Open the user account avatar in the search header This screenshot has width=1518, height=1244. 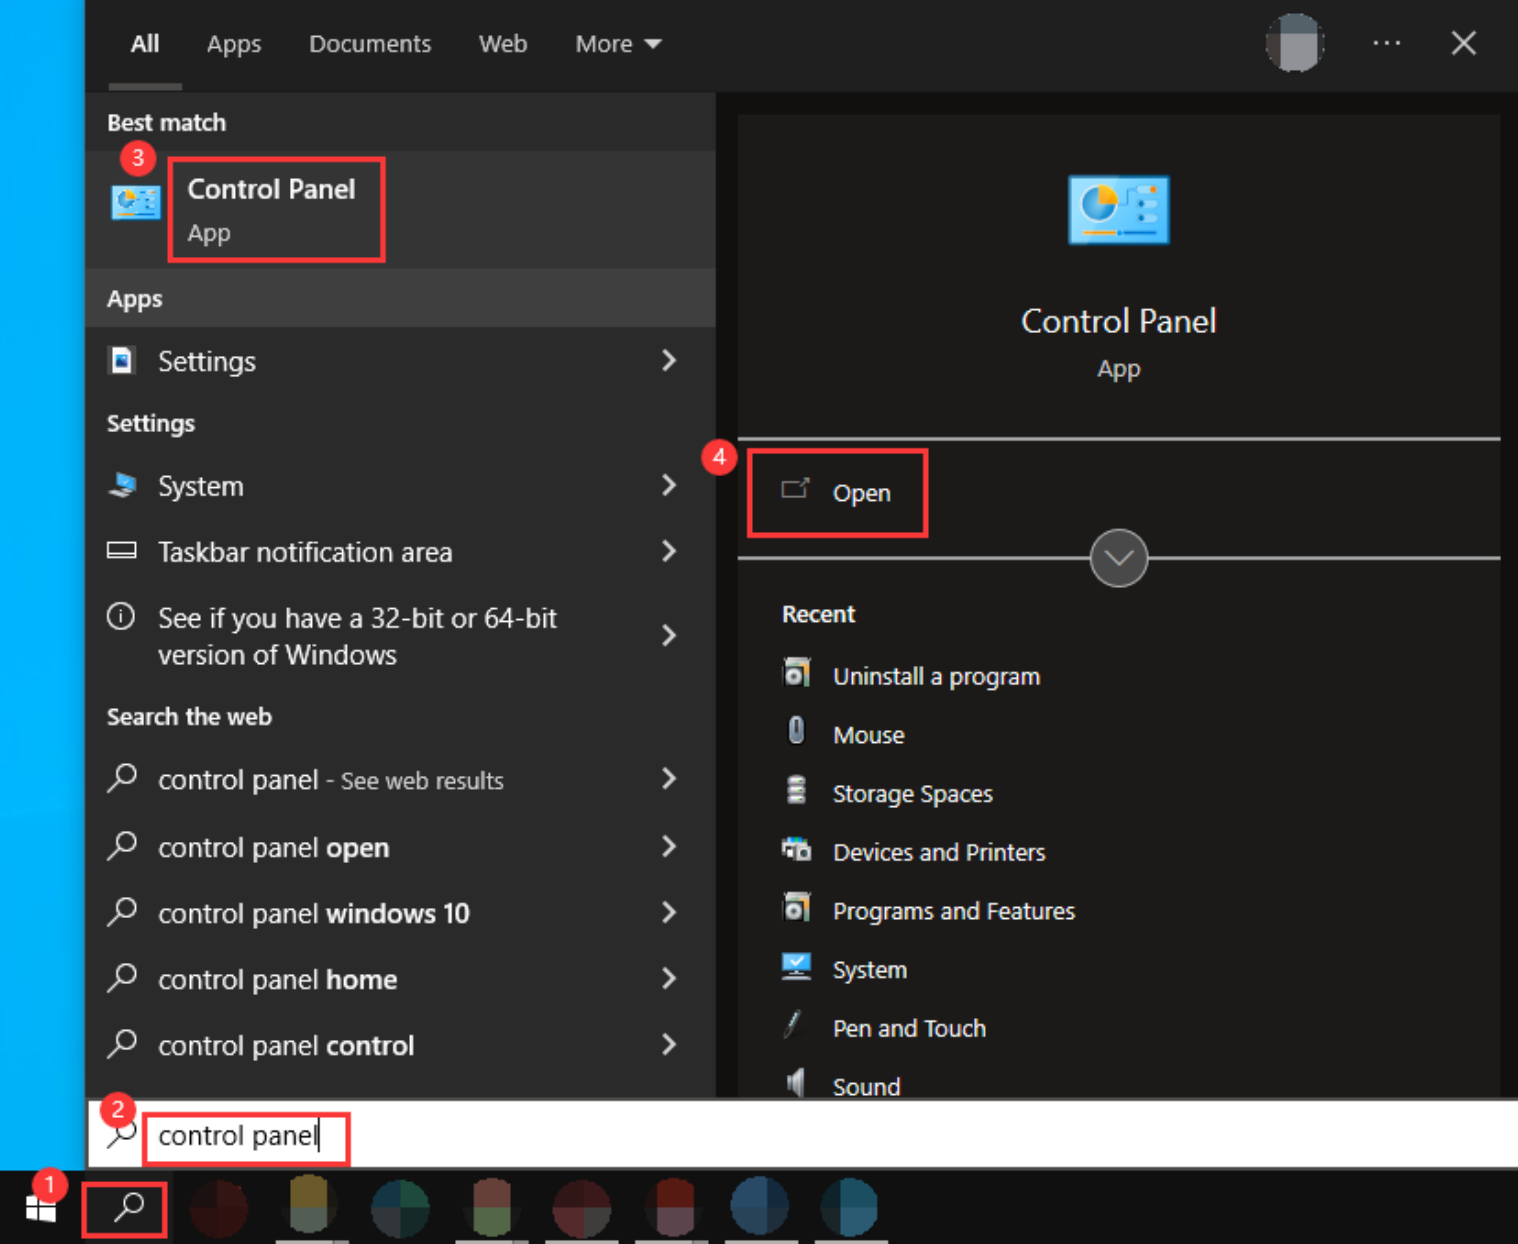[1294, 43]
